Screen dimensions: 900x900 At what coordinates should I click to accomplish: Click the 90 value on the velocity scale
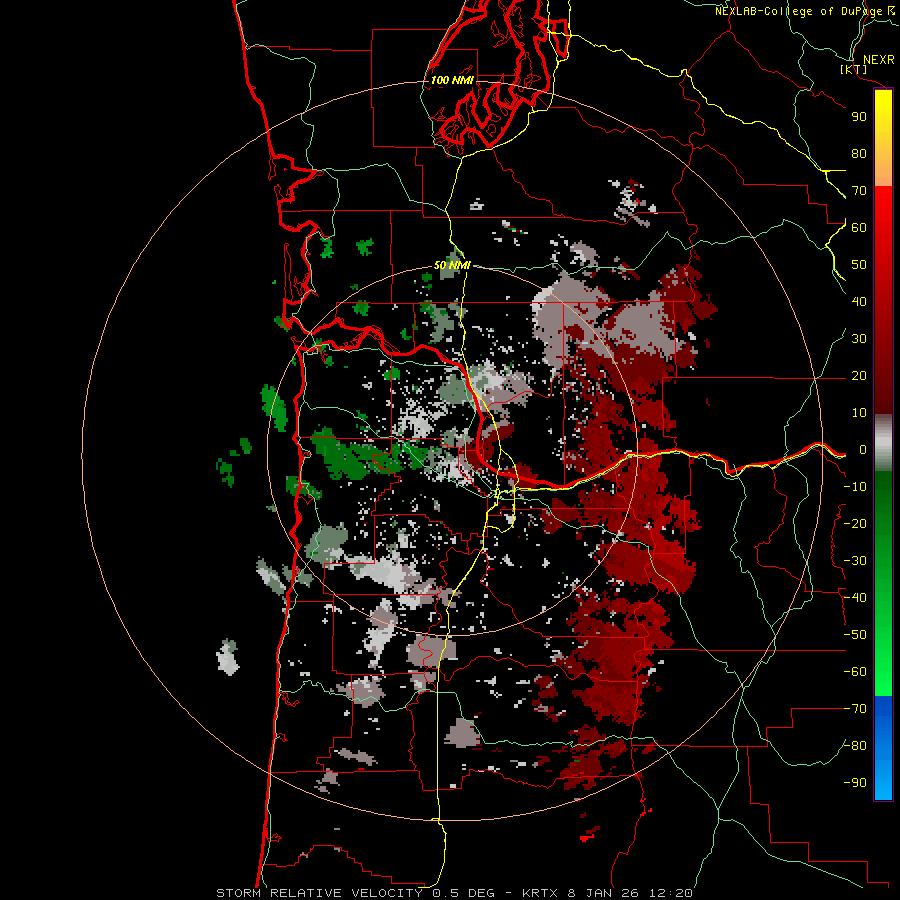(x=859, y=117)
